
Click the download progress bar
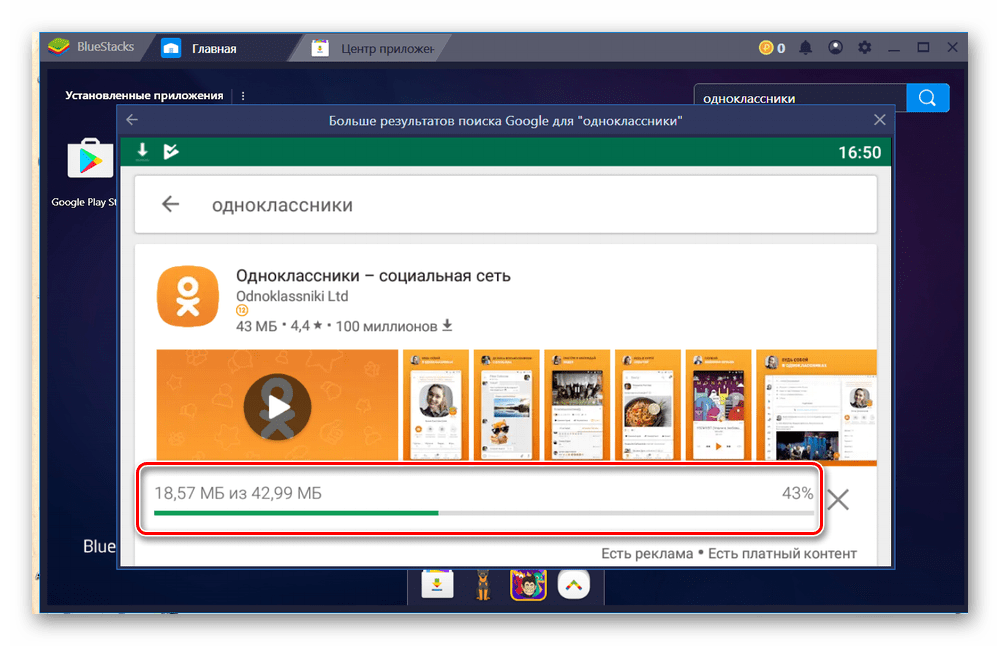[x=483, y=512]
